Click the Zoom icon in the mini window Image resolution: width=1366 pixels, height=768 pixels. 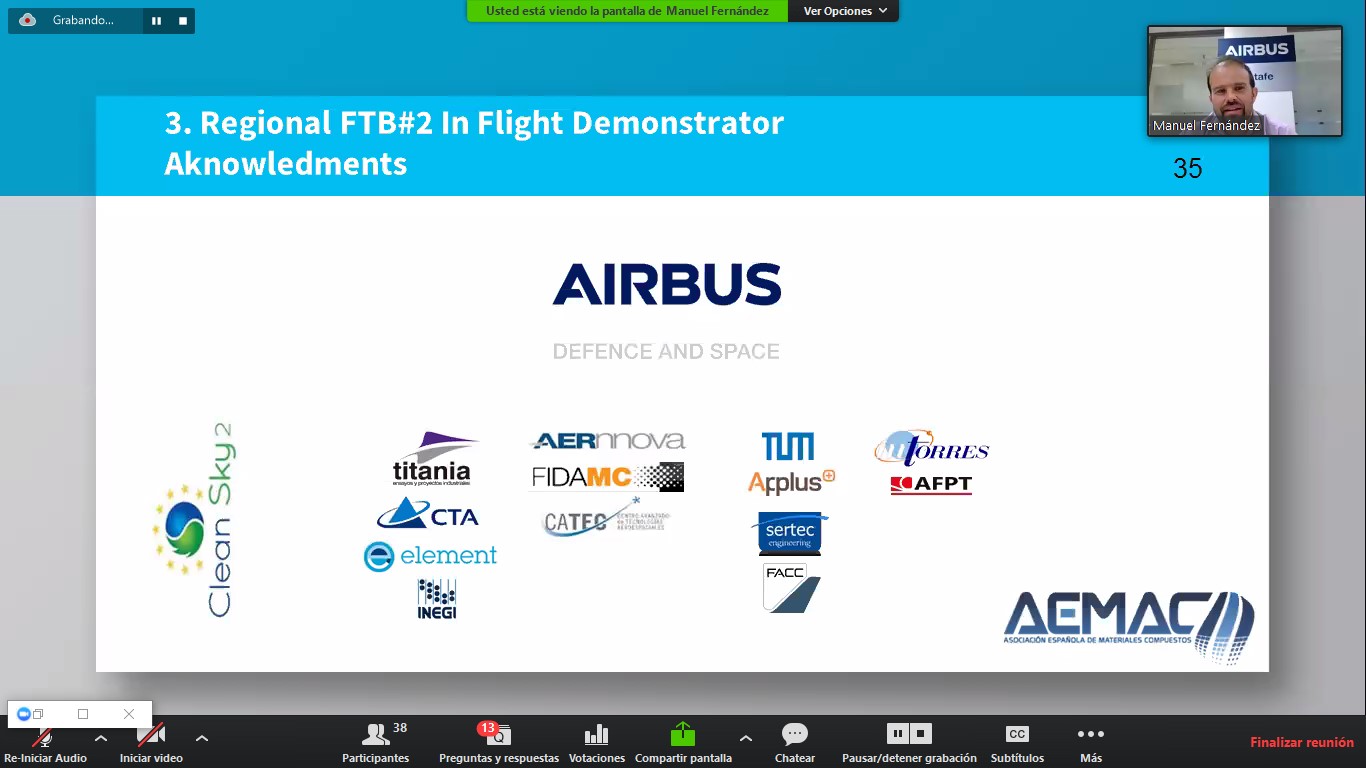tap(24, 714)
